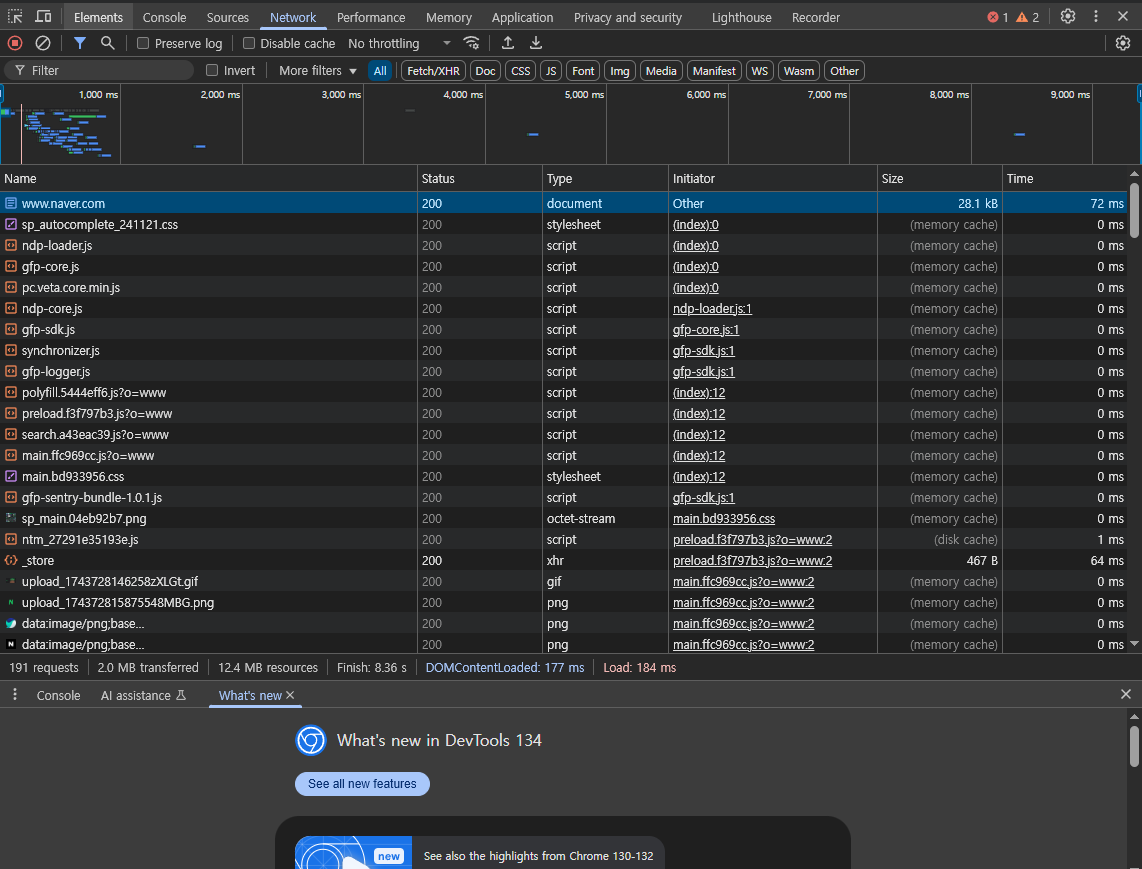
Task: Open the Lighthouse tab
Action: [x=741, y=17]
